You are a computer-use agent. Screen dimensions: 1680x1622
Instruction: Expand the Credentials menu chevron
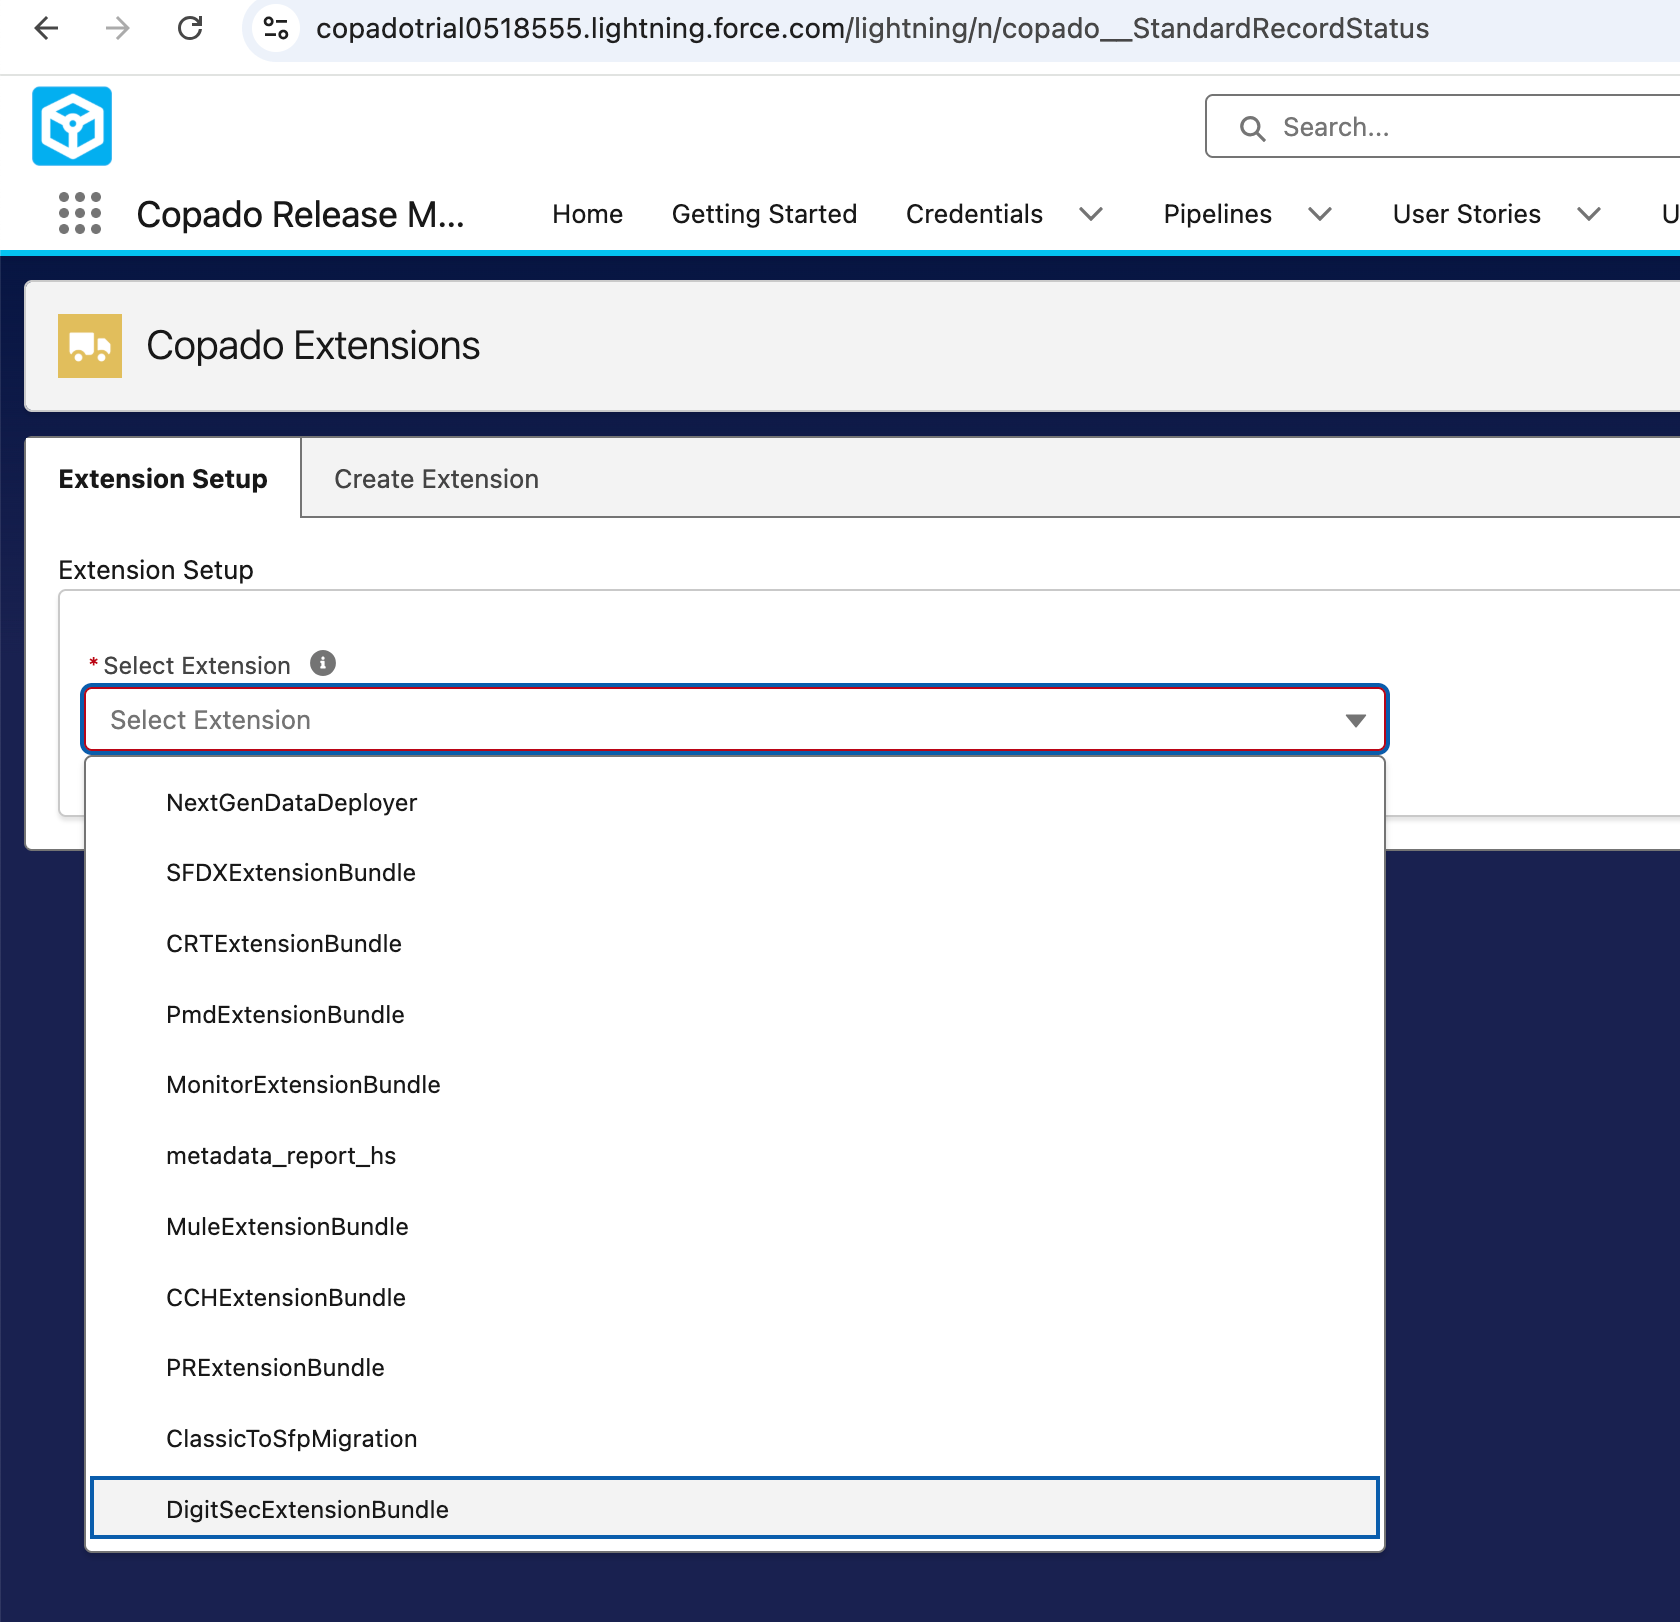(1091, 214)
